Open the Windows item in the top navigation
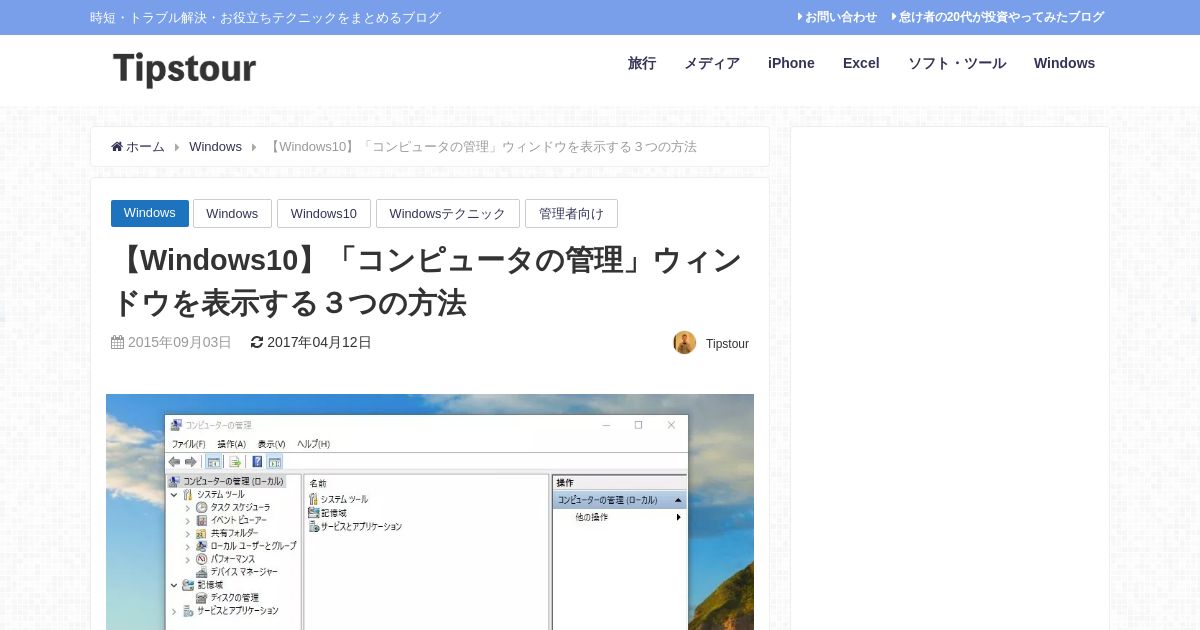1200x630 pixels. point(1064,63)
